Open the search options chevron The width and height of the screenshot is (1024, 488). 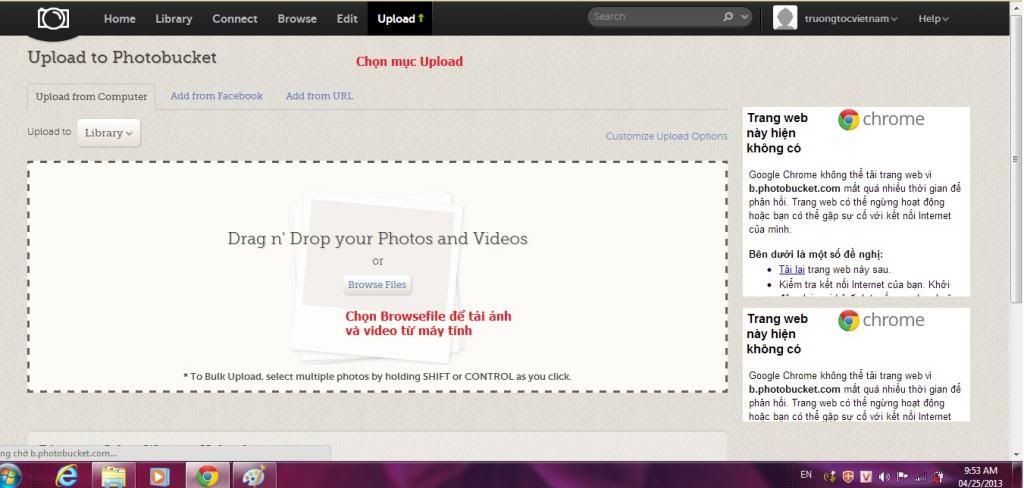tap(745, 17)
